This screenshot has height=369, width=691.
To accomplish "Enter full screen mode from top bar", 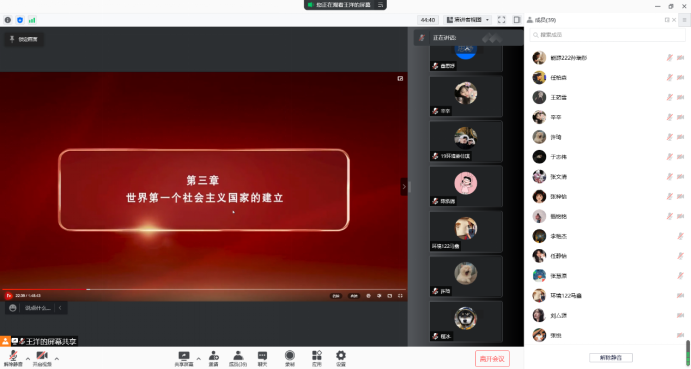I will pyautogui.click(x=502, y=20).
